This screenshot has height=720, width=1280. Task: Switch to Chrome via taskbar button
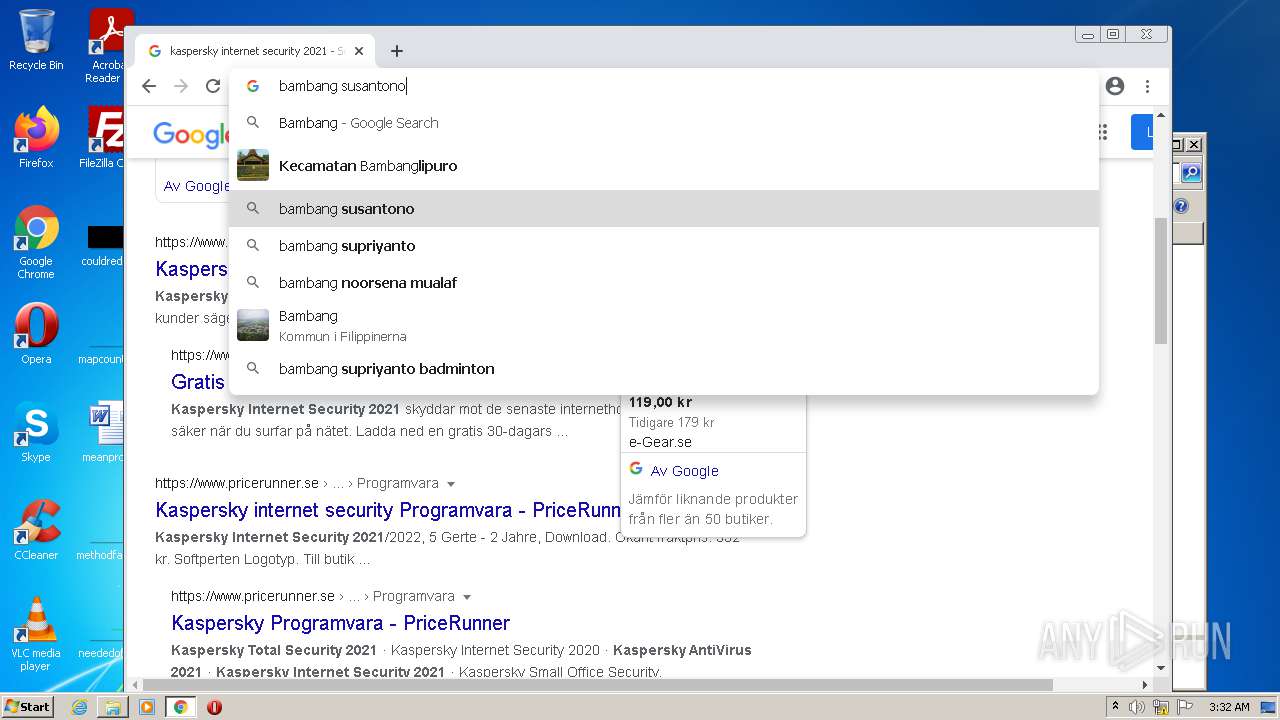pyautogui.click(x=180, y=707)
